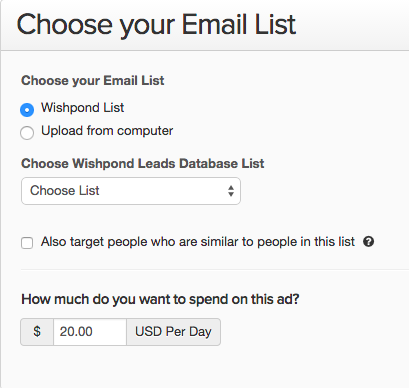Click the divider line above the spend section
409x388 pixels.
tap(215, 269)
